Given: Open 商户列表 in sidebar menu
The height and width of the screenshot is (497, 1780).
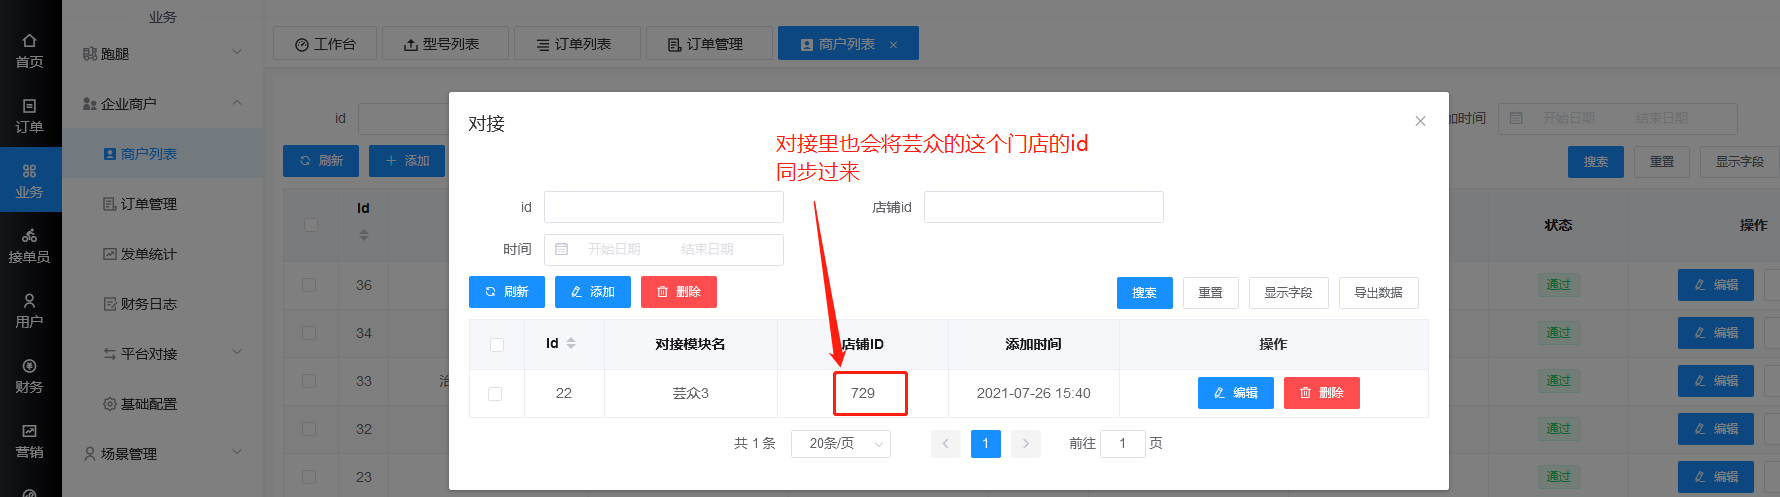Looking at the screenshot, I should (x=163, y=153).
